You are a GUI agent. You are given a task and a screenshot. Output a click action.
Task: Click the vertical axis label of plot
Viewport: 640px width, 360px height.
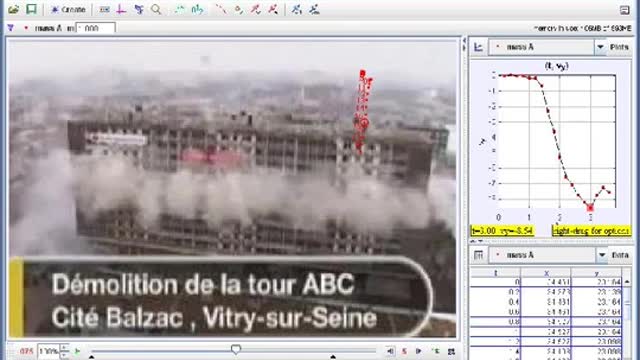pyautogui.click(x=483, y=142)
